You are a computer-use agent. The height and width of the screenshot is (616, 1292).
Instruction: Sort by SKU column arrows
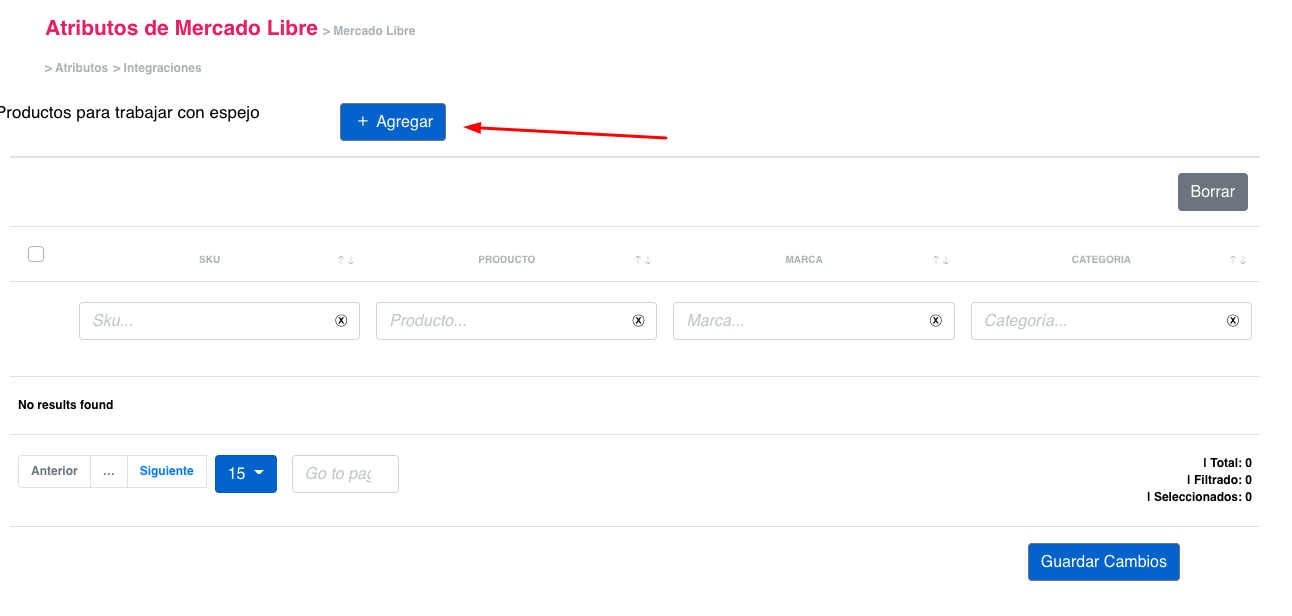pyautogui.click(x=346, y=260)
